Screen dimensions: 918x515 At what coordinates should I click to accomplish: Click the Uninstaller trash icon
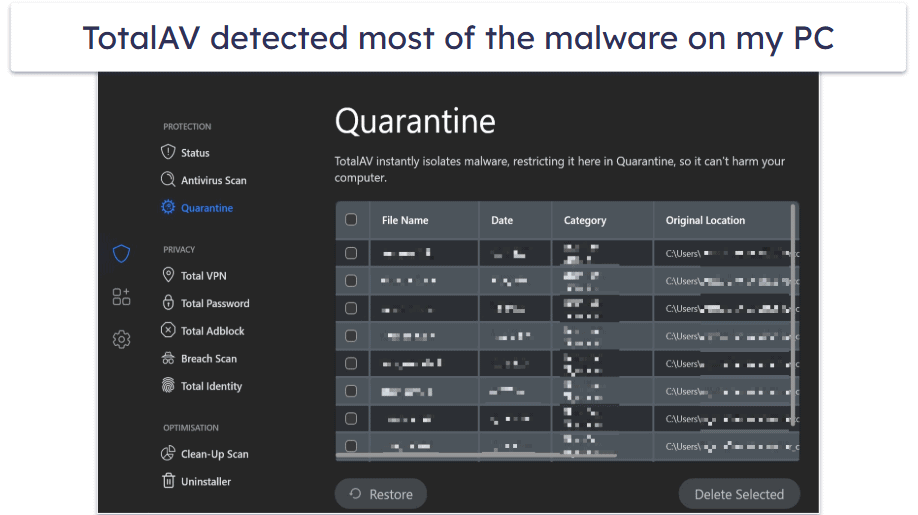pos(168,481)
